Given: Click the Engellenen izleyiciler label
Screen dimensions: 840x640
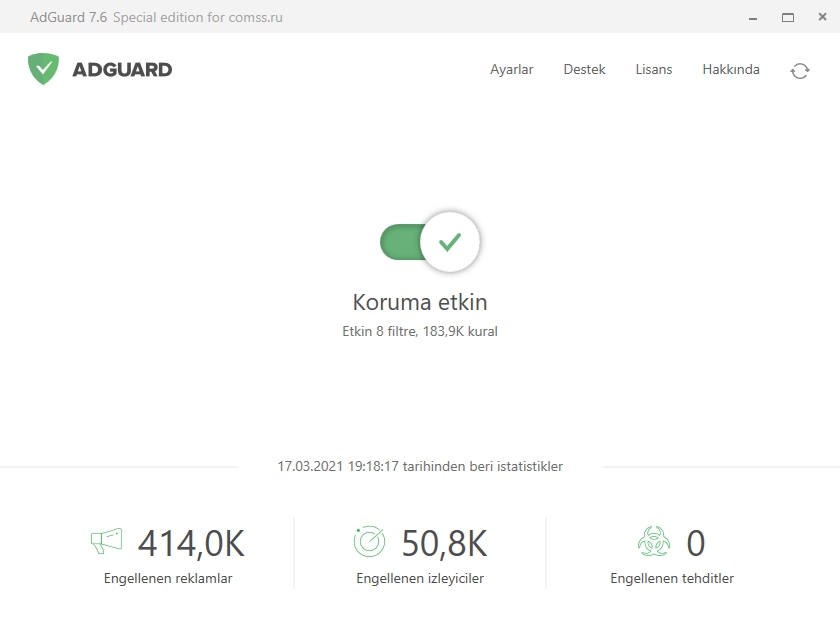Looking at the screenshot, I should 420,578.
